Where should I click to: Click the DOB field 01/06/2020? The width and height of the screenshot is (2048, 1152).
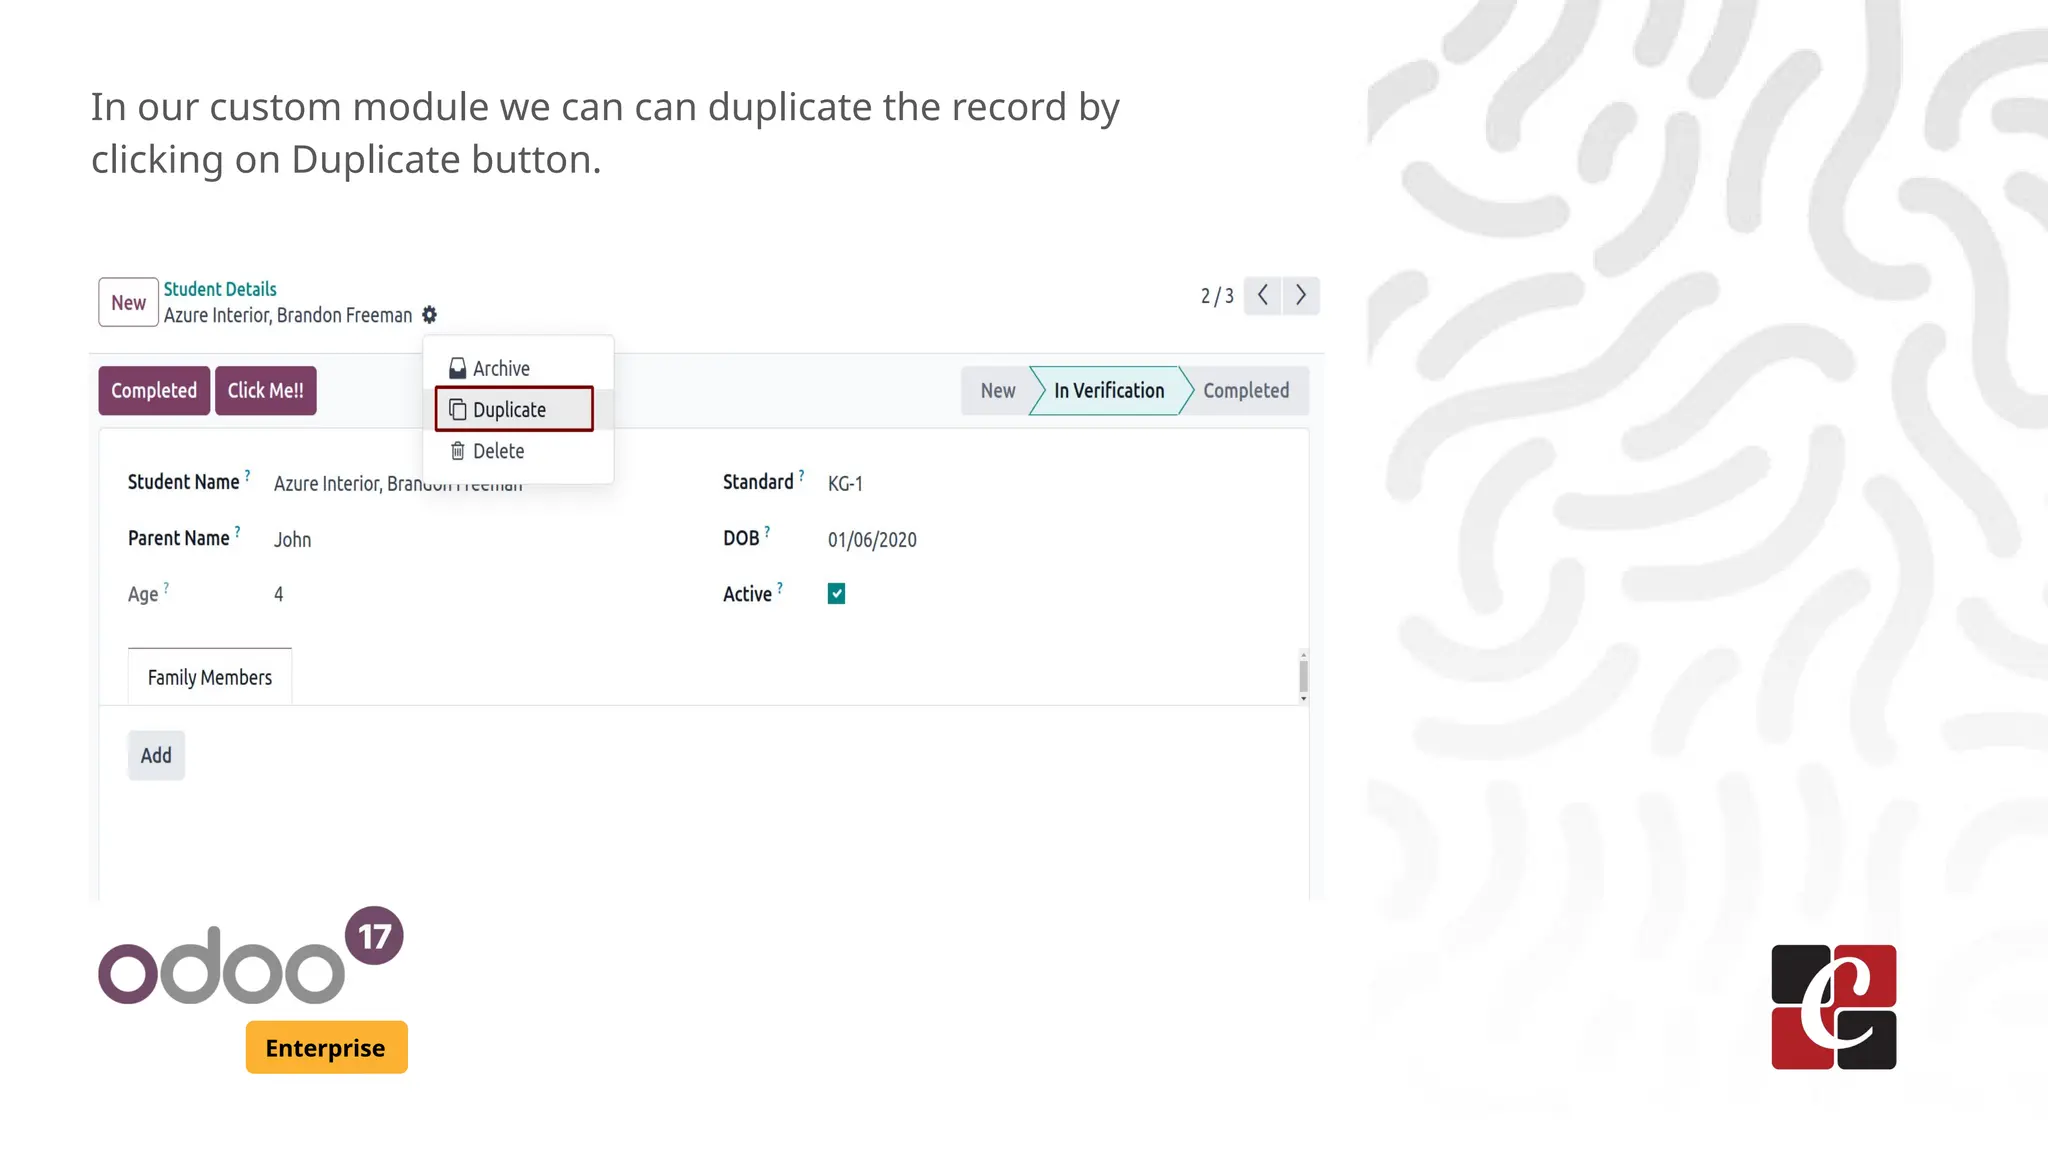click(872, 540)
